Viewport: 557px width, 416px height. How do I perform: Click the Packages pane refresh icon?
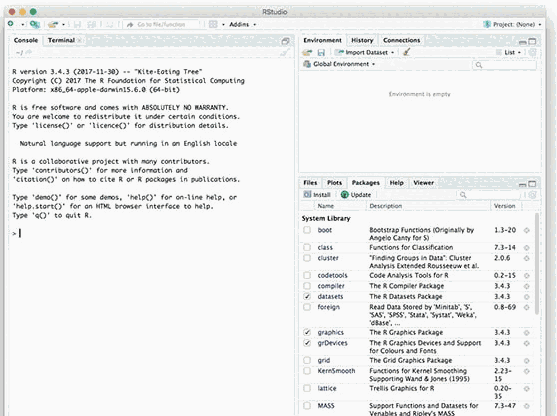(532, 195)
